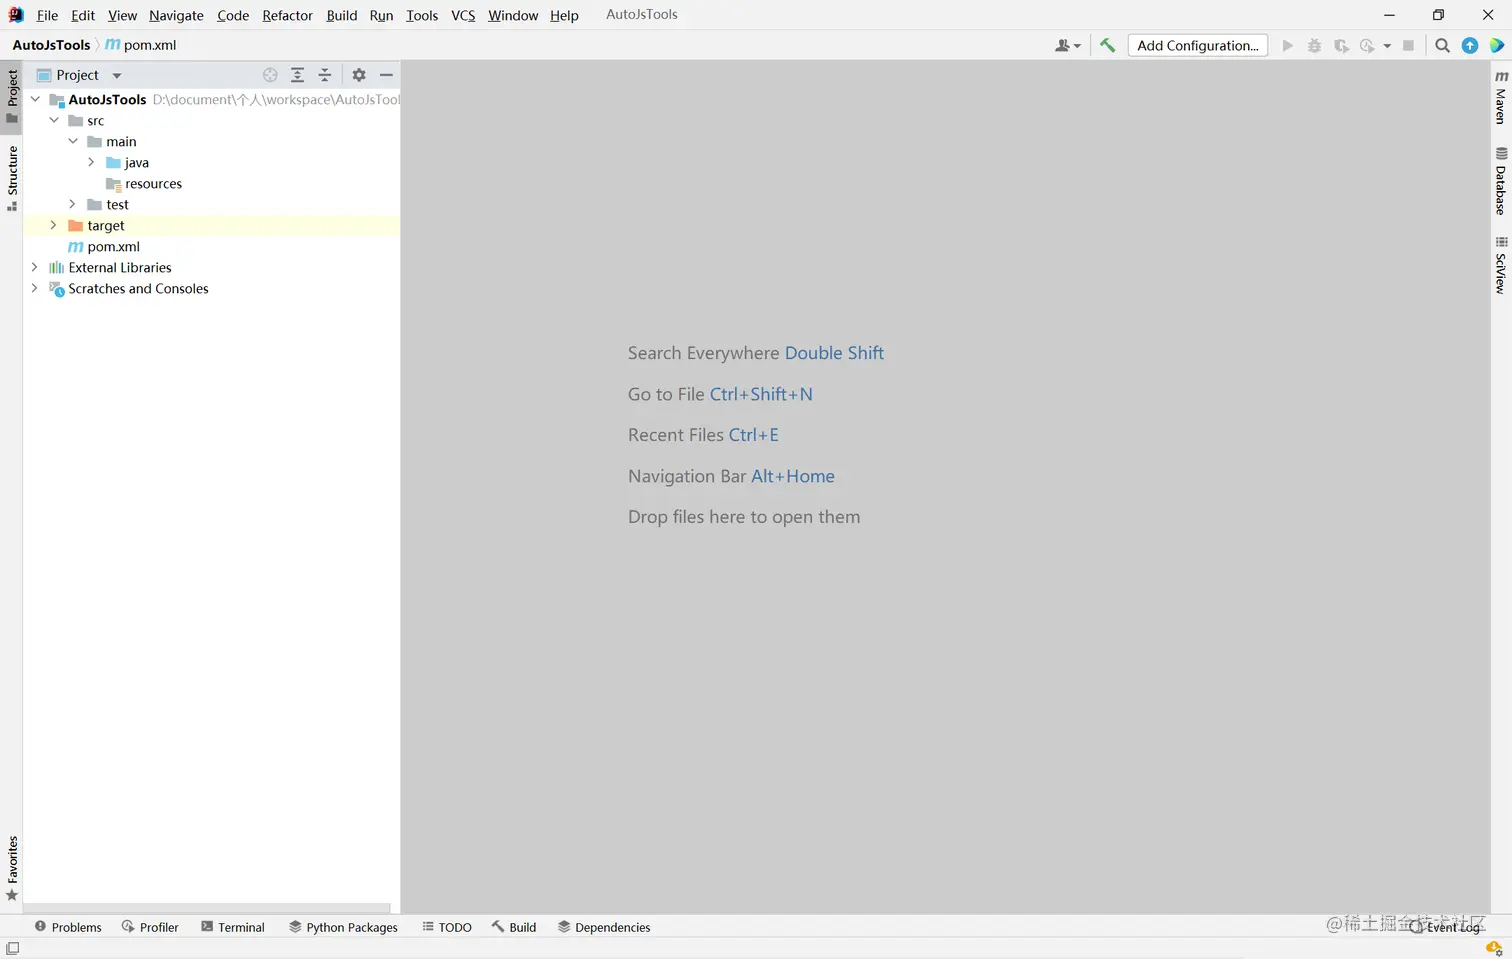
Task: Open the File menu
Action: pyautogui.click(x=47, y=15)
